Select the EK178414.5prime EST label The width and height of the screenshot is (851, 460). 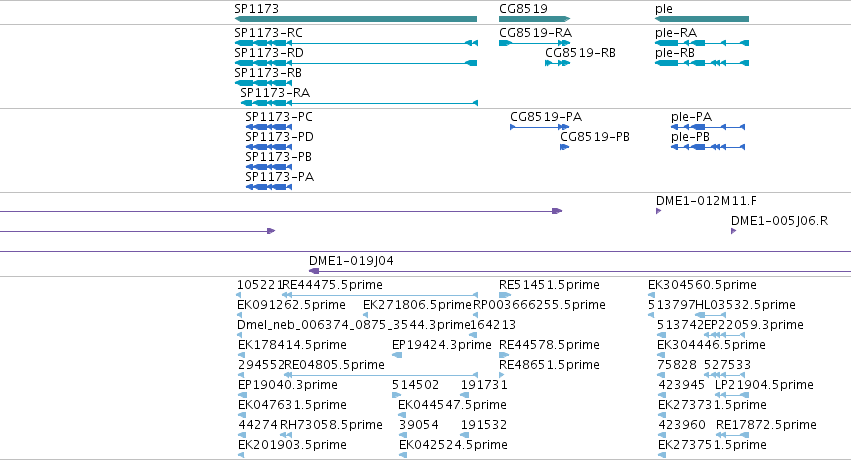(292, 345)
